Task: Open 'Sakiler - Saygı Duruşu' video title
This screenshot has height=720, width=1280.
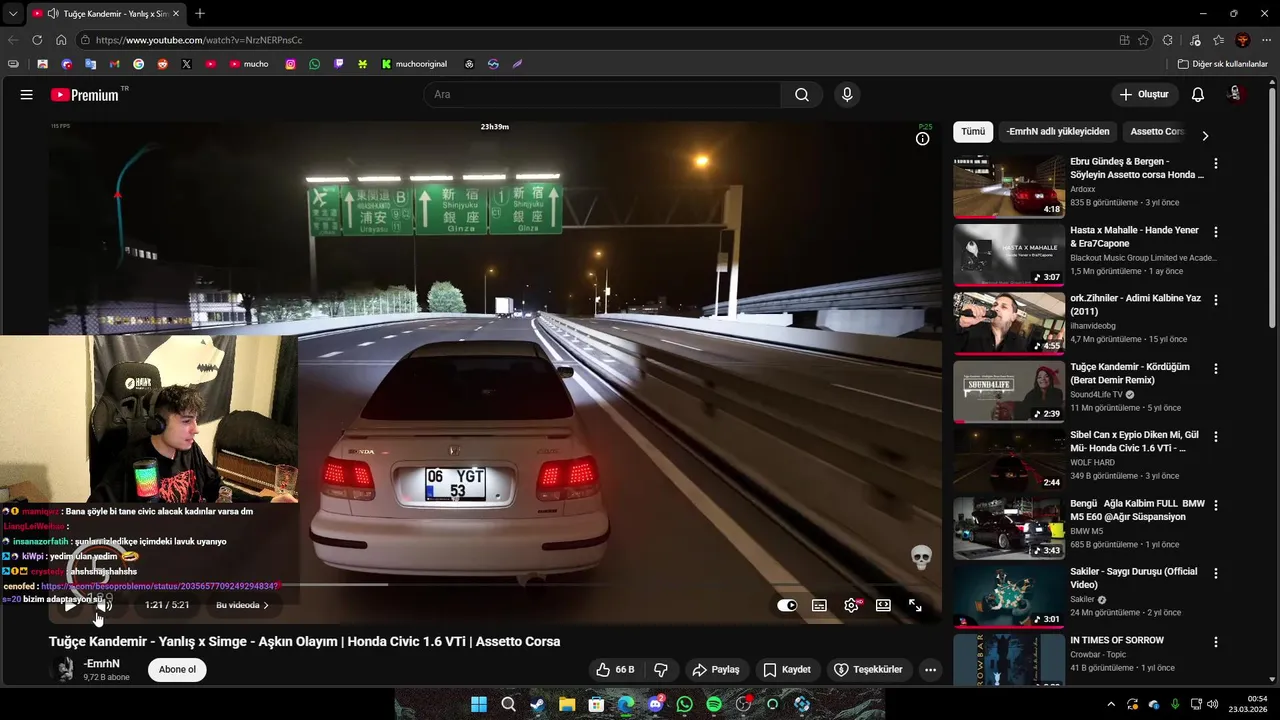Action: tap(1133, 578)
